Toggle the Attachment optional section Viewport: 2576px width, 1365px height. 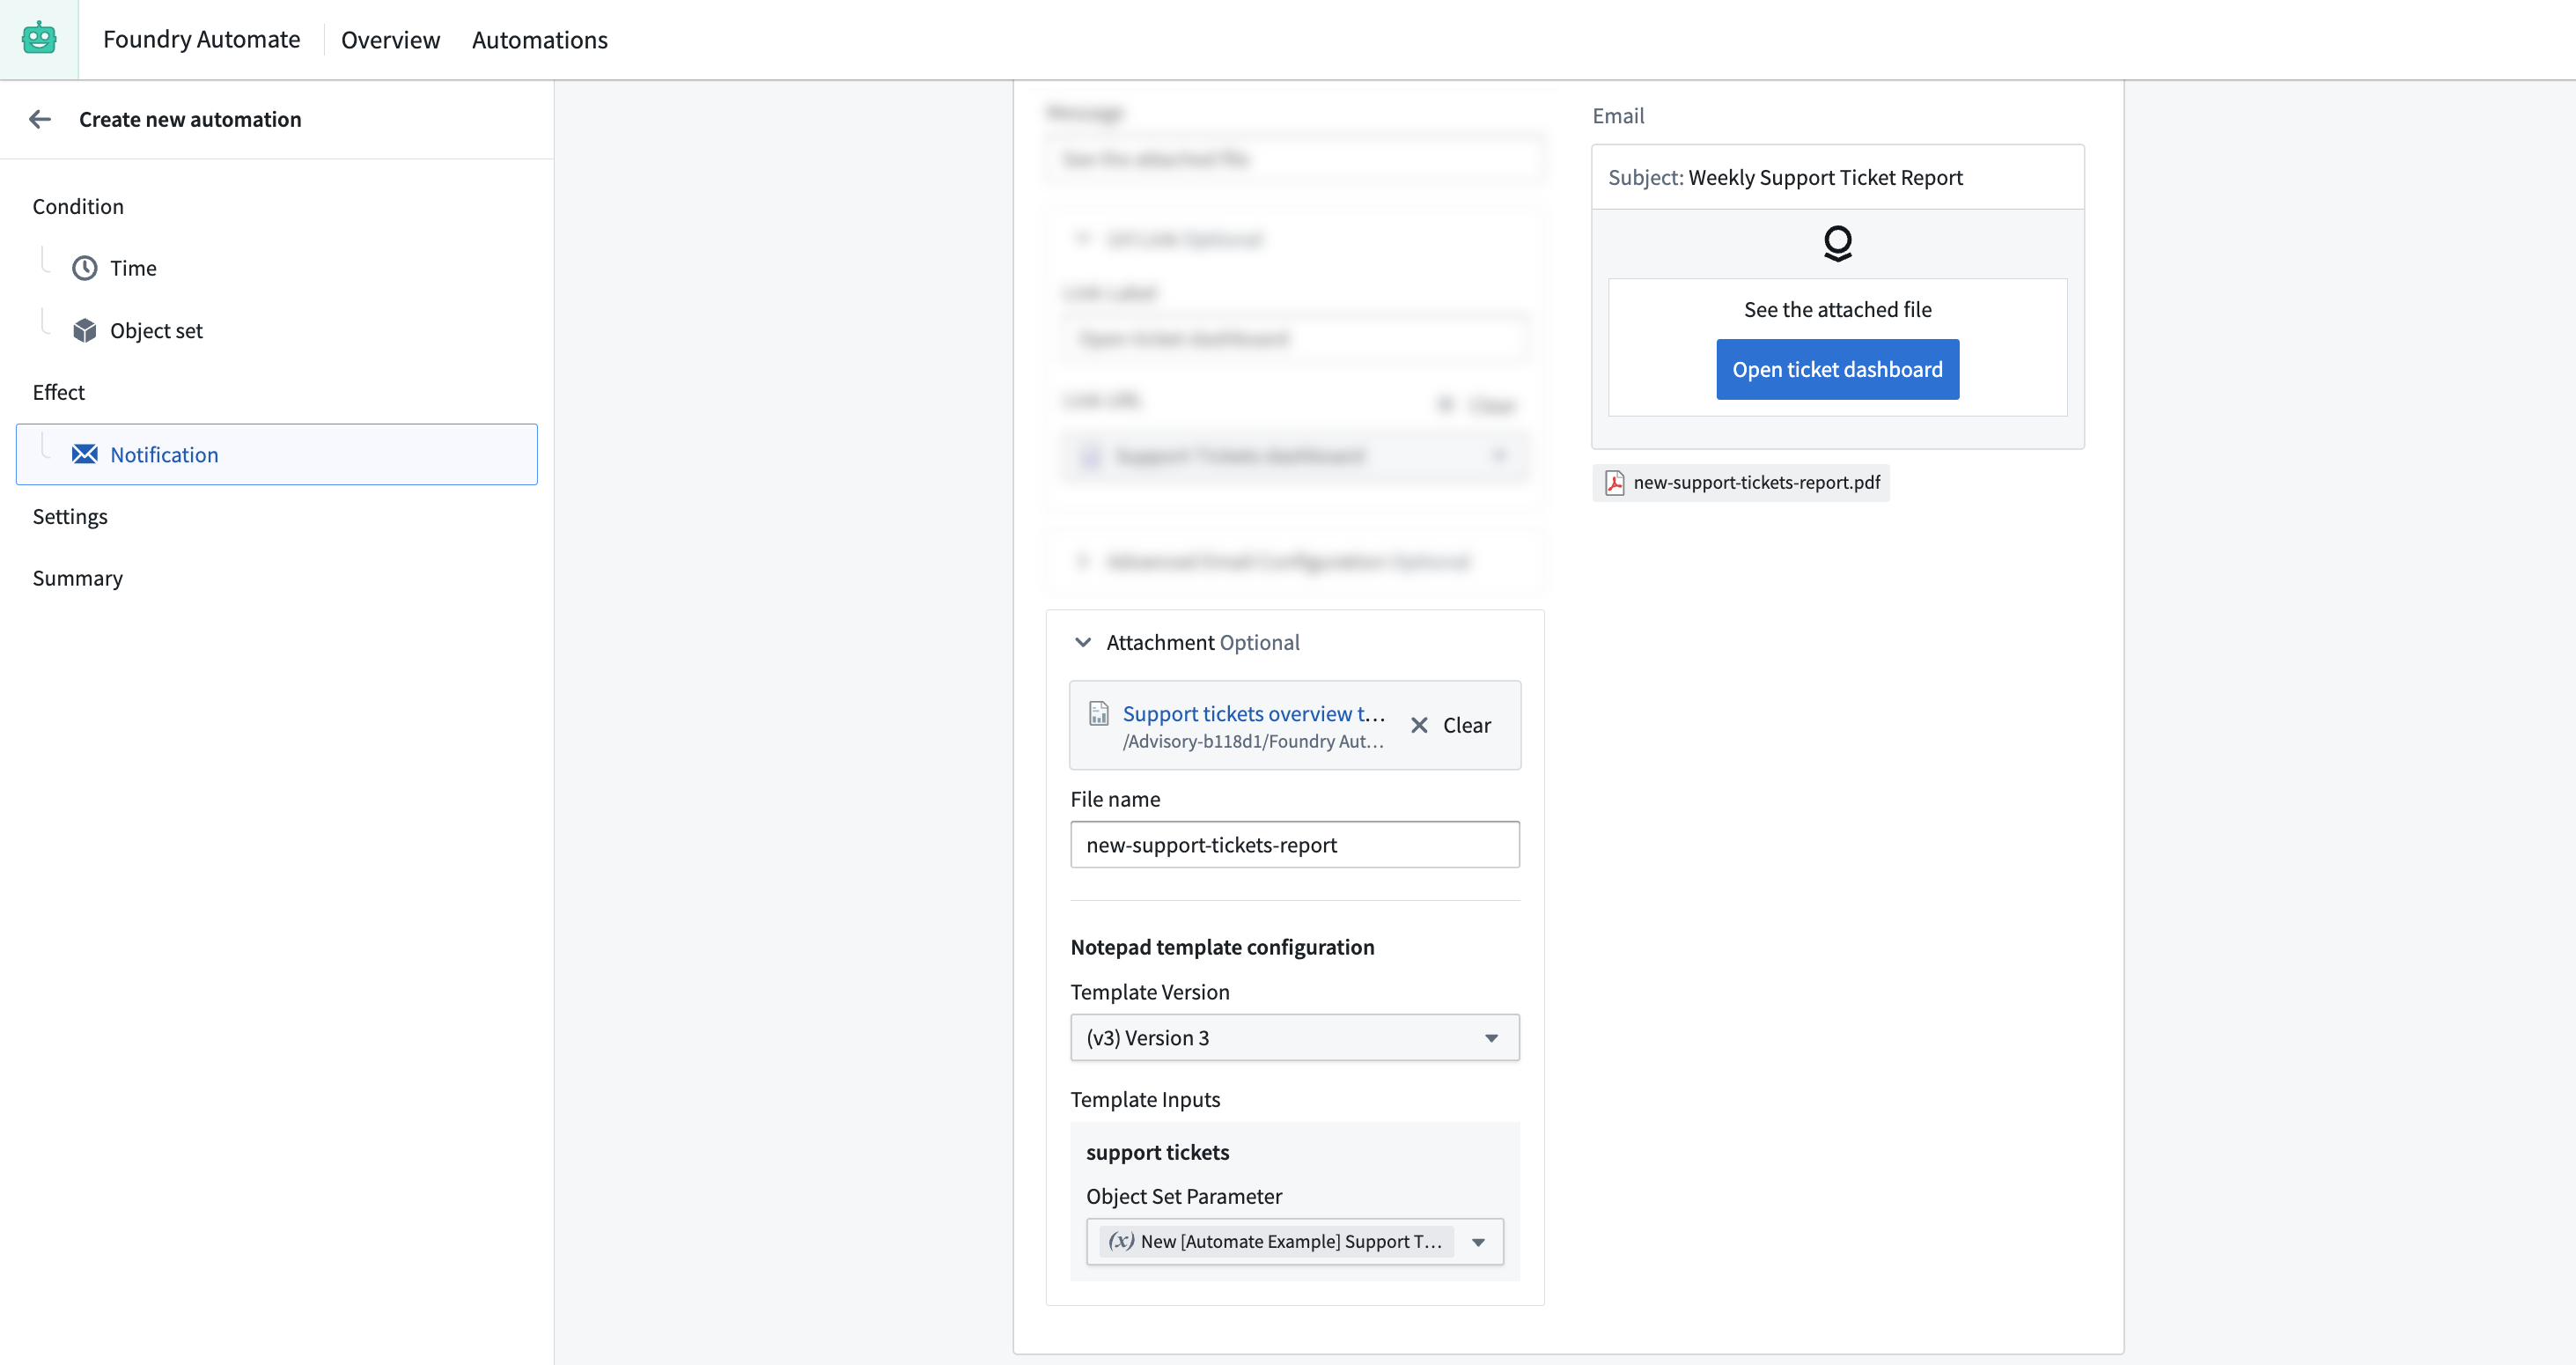pos(1084,641)
